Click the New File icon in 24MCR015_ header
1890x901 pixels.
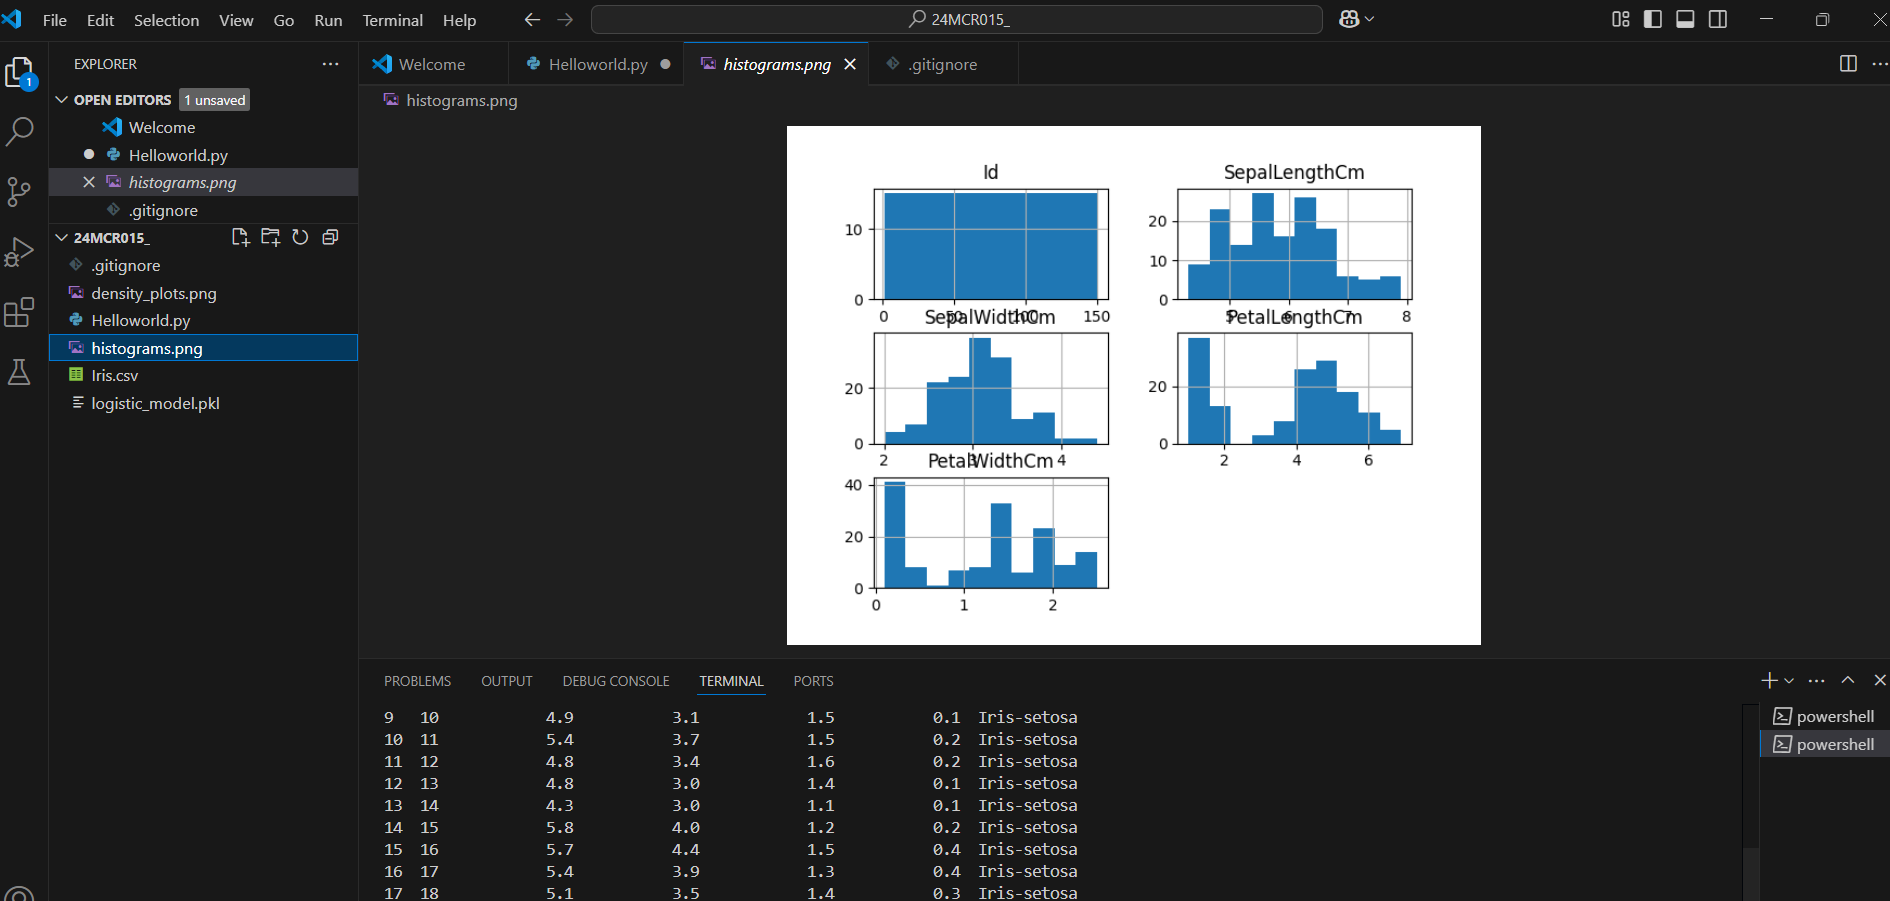click(x=240, y=237)
